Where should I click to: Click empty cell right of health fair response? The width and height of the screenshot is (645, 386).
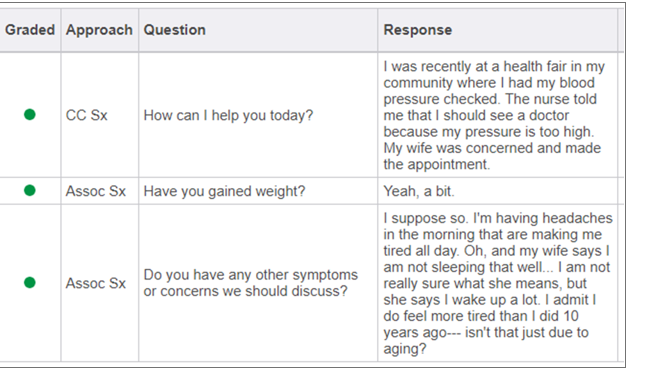tap(621, 115)
